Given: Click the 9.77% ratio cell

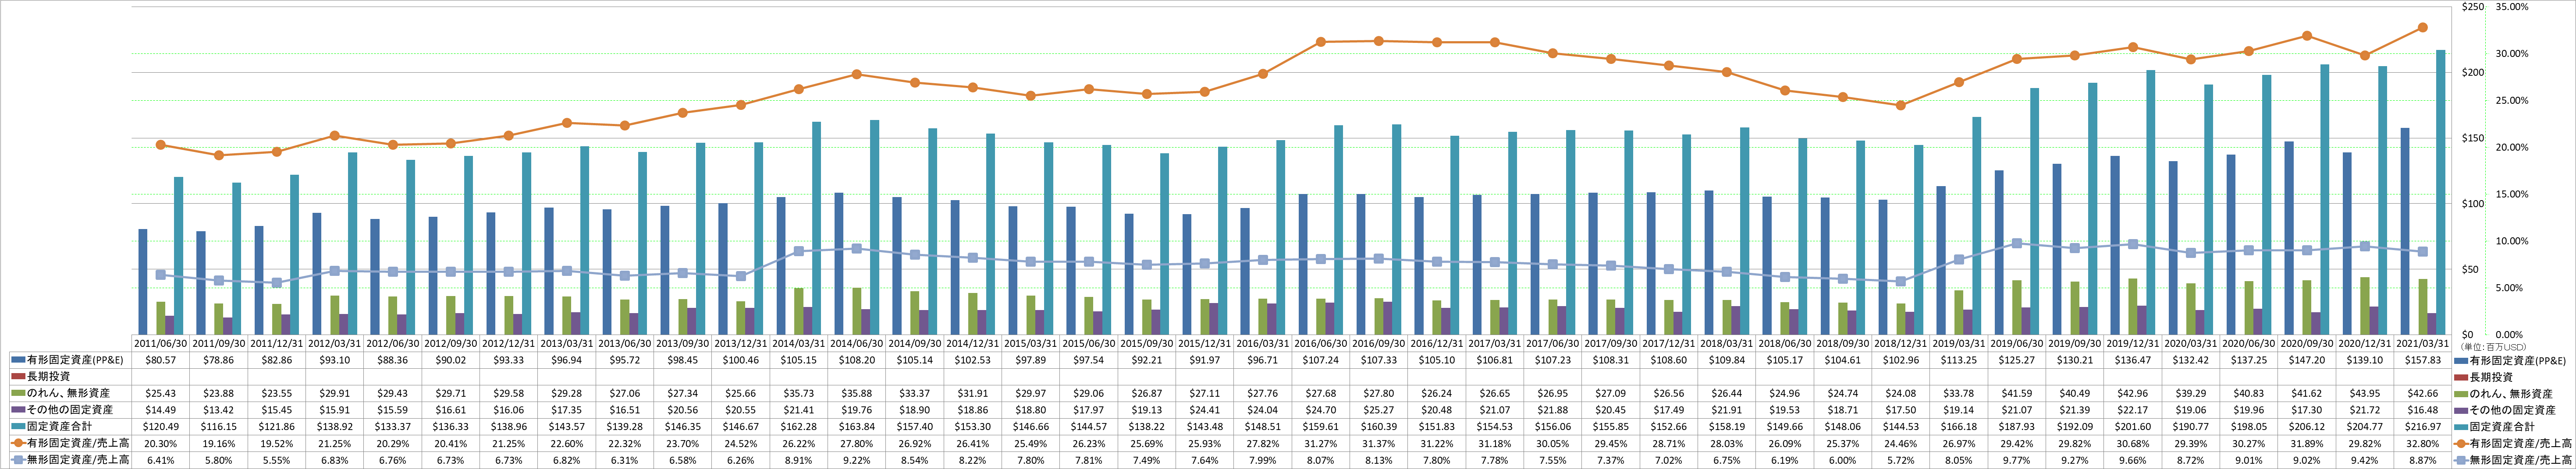Looking at the screenshot, I should pos(2018,460).
